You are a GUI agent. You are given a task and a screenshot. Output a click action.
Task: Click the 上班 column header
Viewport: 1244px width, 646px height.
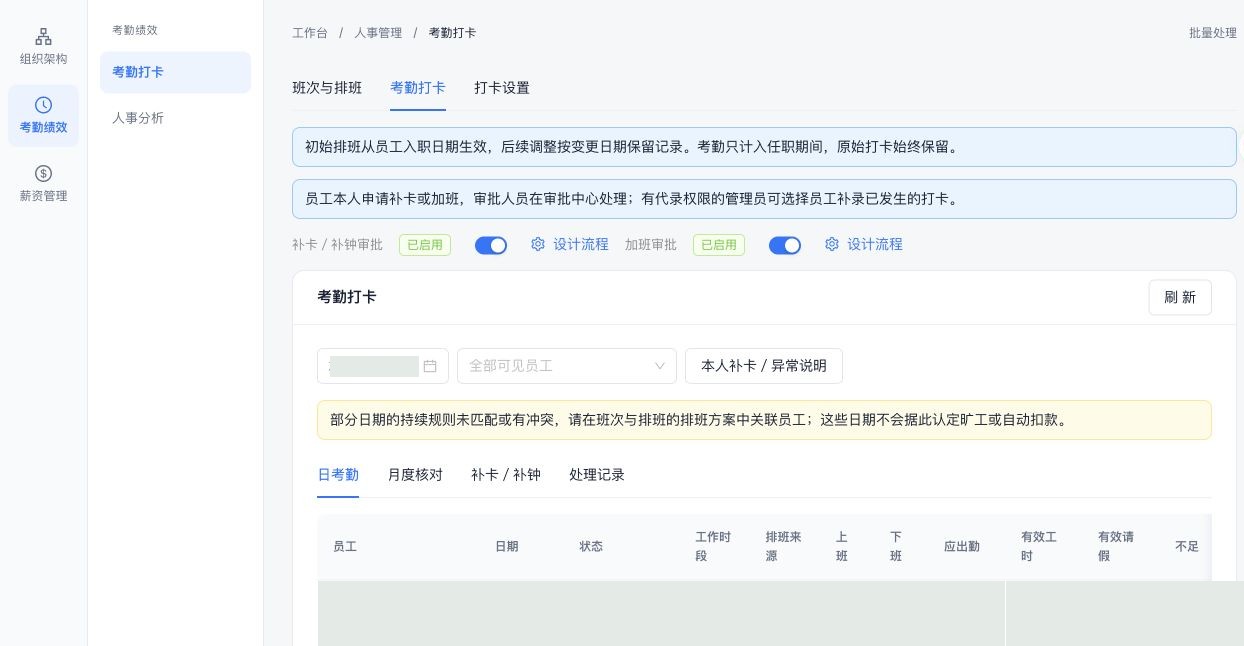click(842, 547)
